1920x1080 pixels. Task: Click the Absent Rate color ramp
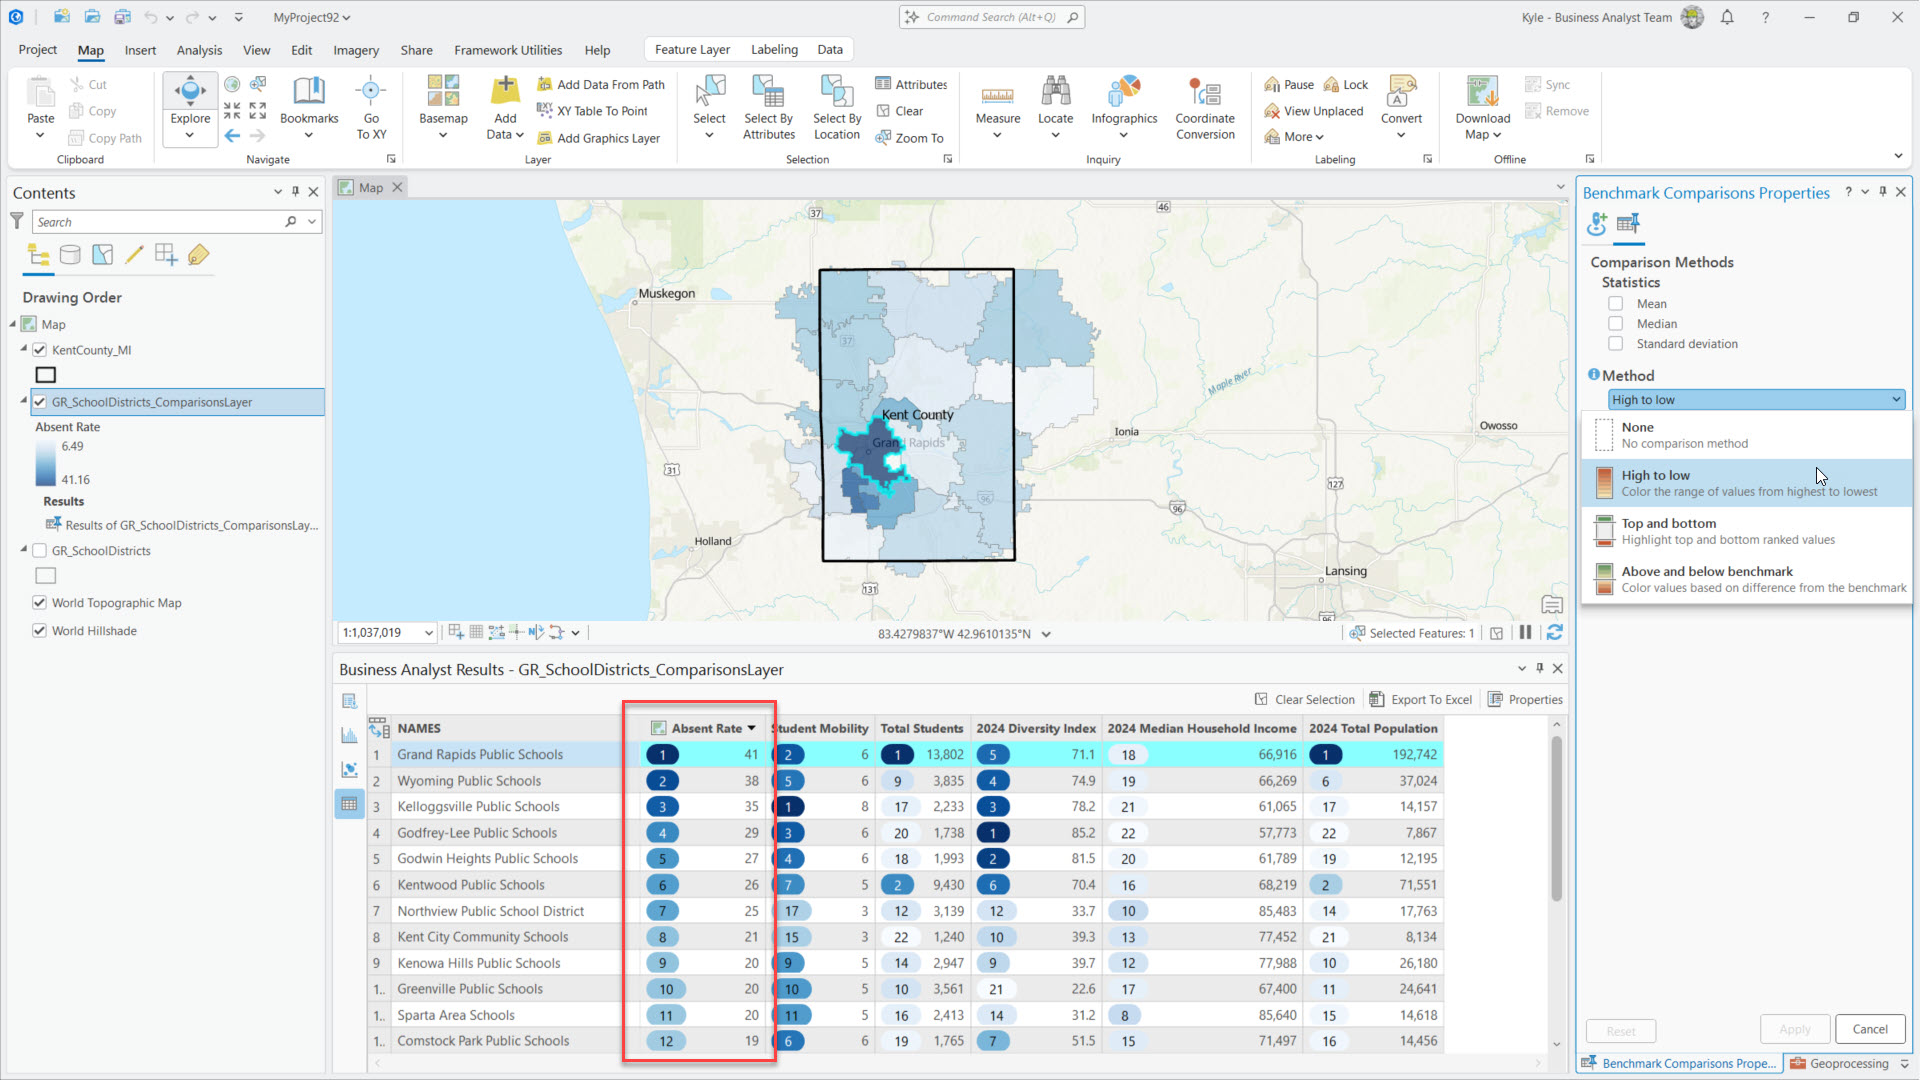pos(46,463)
